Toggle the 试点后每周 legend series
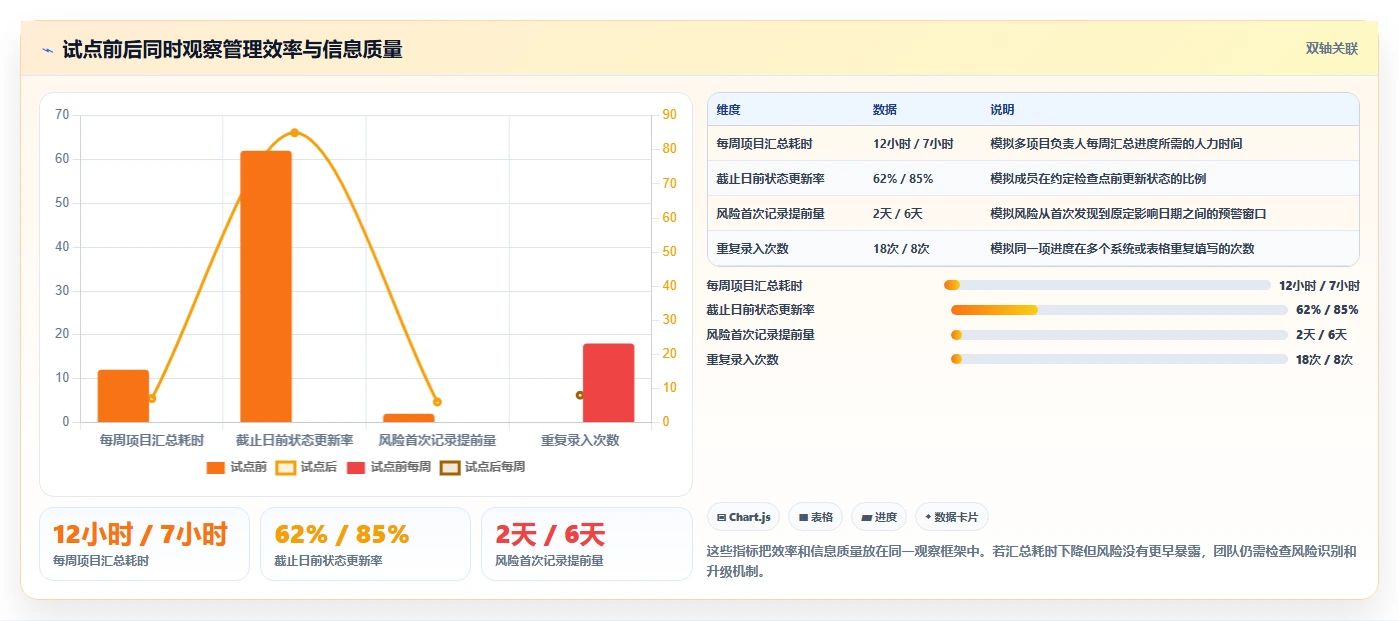Screen dimensions: 1399x621 (483, 467)
